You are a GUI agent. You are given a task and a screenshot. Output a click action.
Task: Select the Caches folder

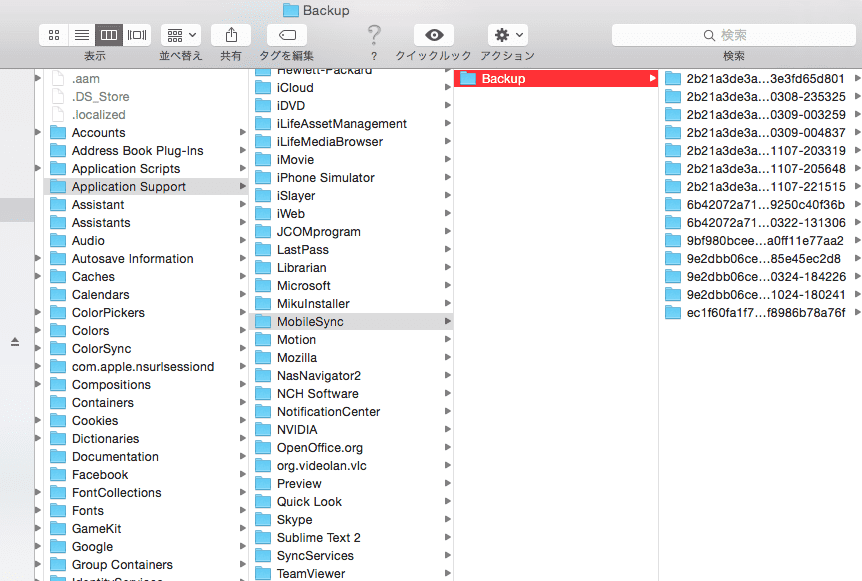(145, 276)
